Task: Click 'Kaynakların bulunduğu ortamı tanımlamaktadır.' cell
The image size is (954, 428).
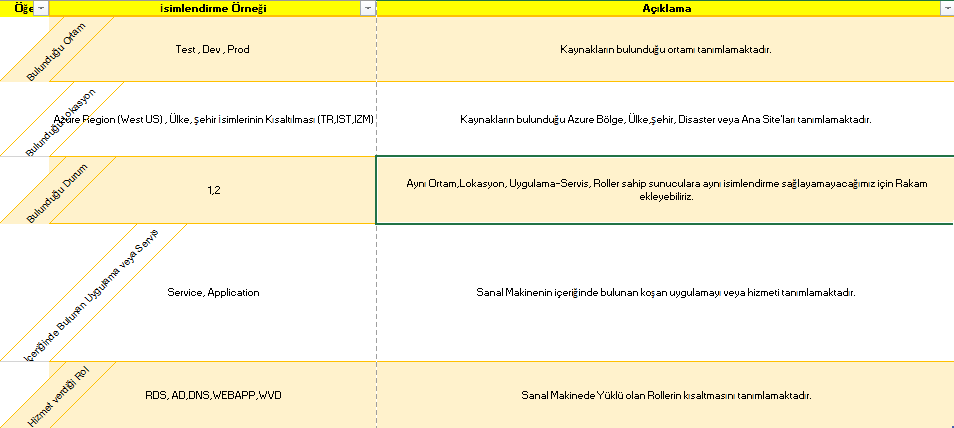Action: 666,49
